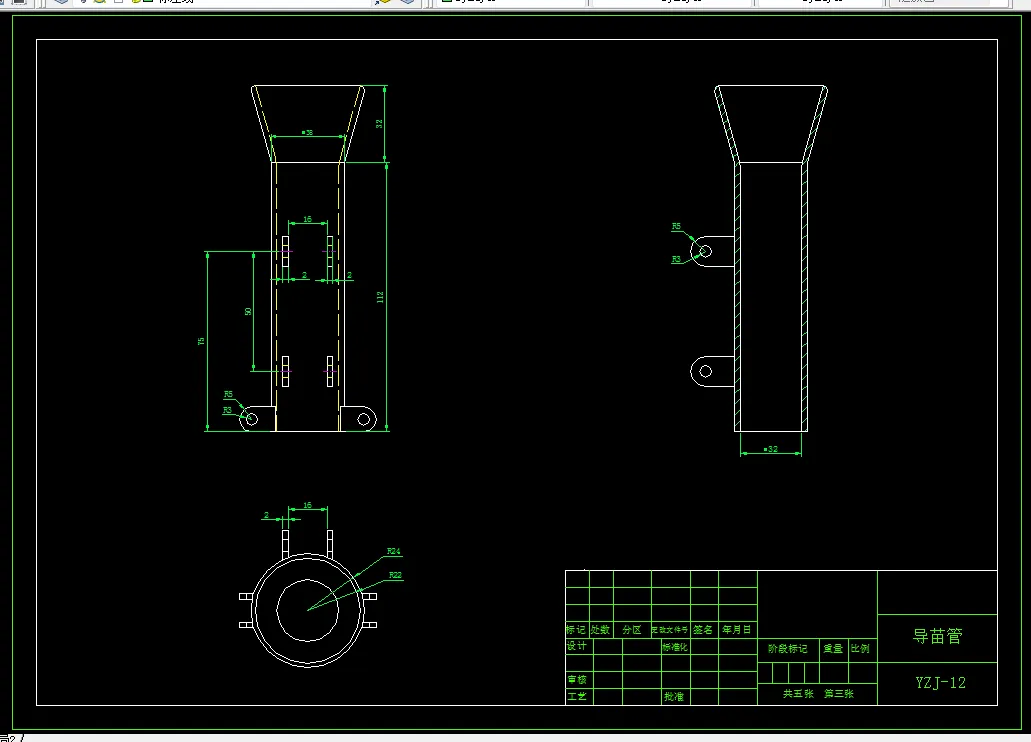Screen dimensions: 1031x742
Task: Select the drawing number YZJ-12
Action: (x=940, y=683)
